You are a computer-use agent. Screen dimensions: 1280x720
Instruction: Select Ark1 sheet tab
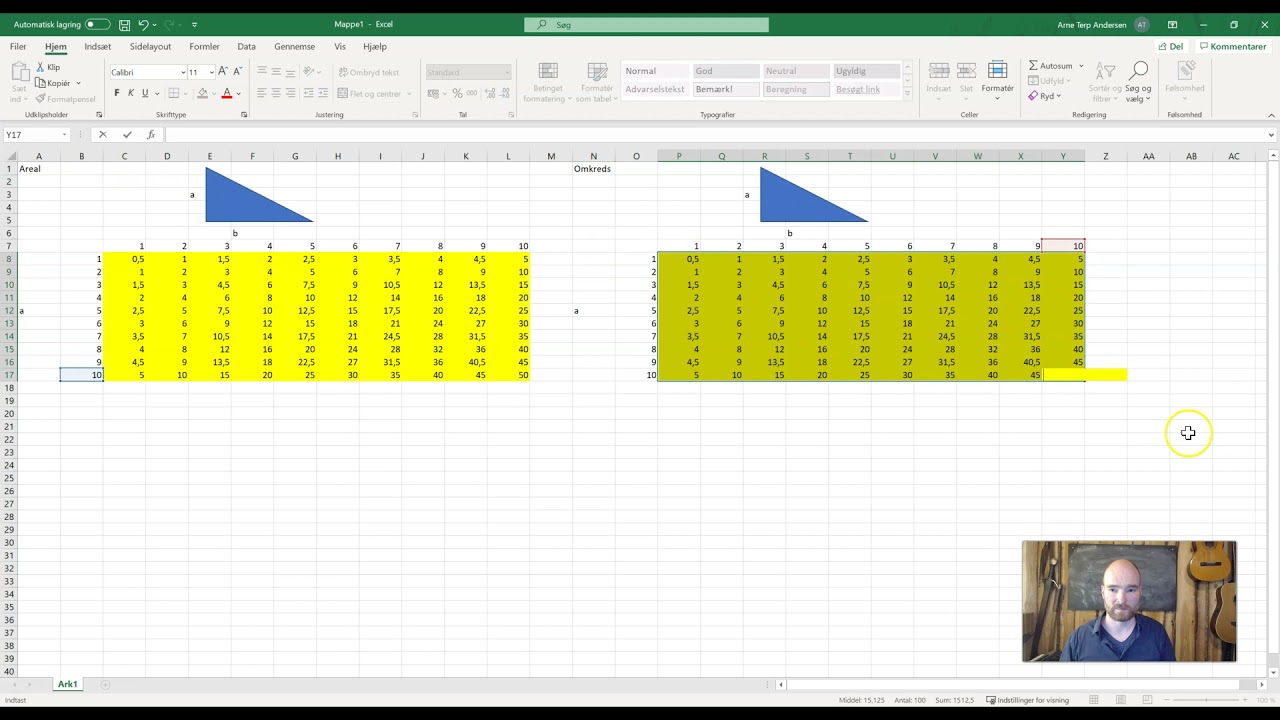point(67,684)
